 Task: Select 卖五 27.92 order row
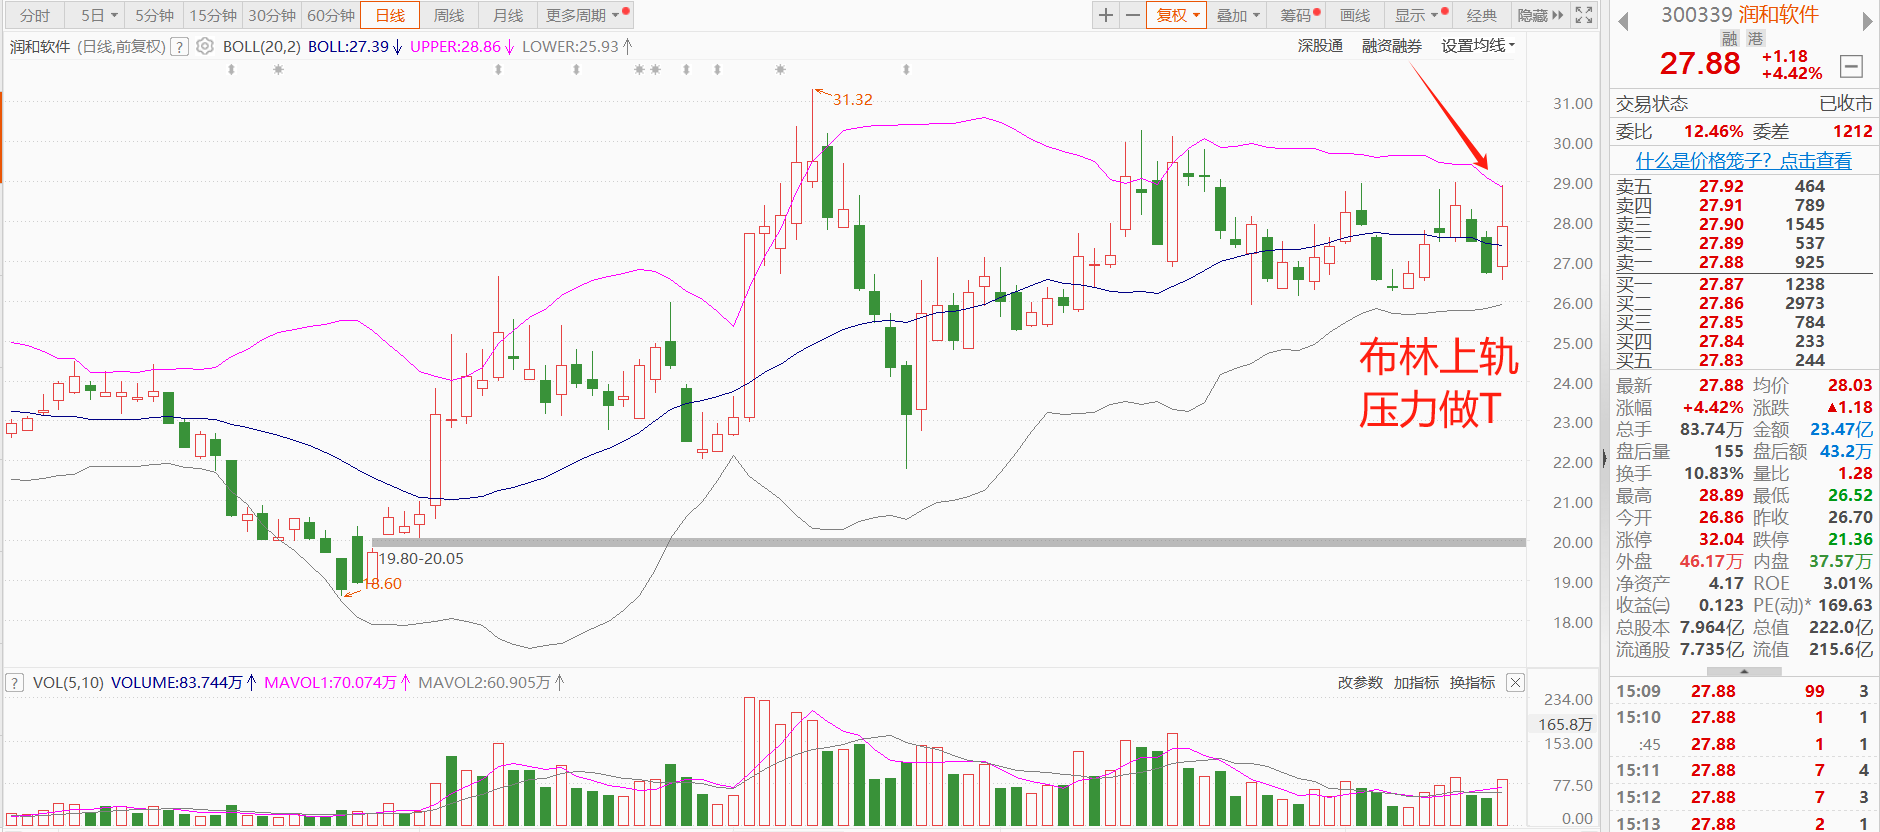pos(1743,186)
